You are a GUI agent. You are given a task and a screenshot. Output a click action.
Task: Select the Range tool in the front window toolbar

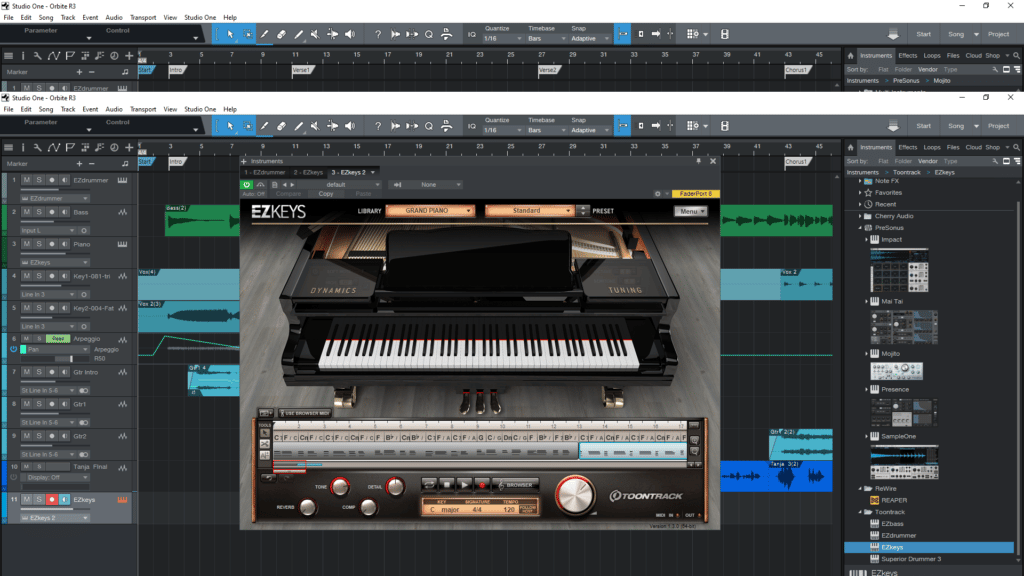pyautogui.click(x=248, y=126)
